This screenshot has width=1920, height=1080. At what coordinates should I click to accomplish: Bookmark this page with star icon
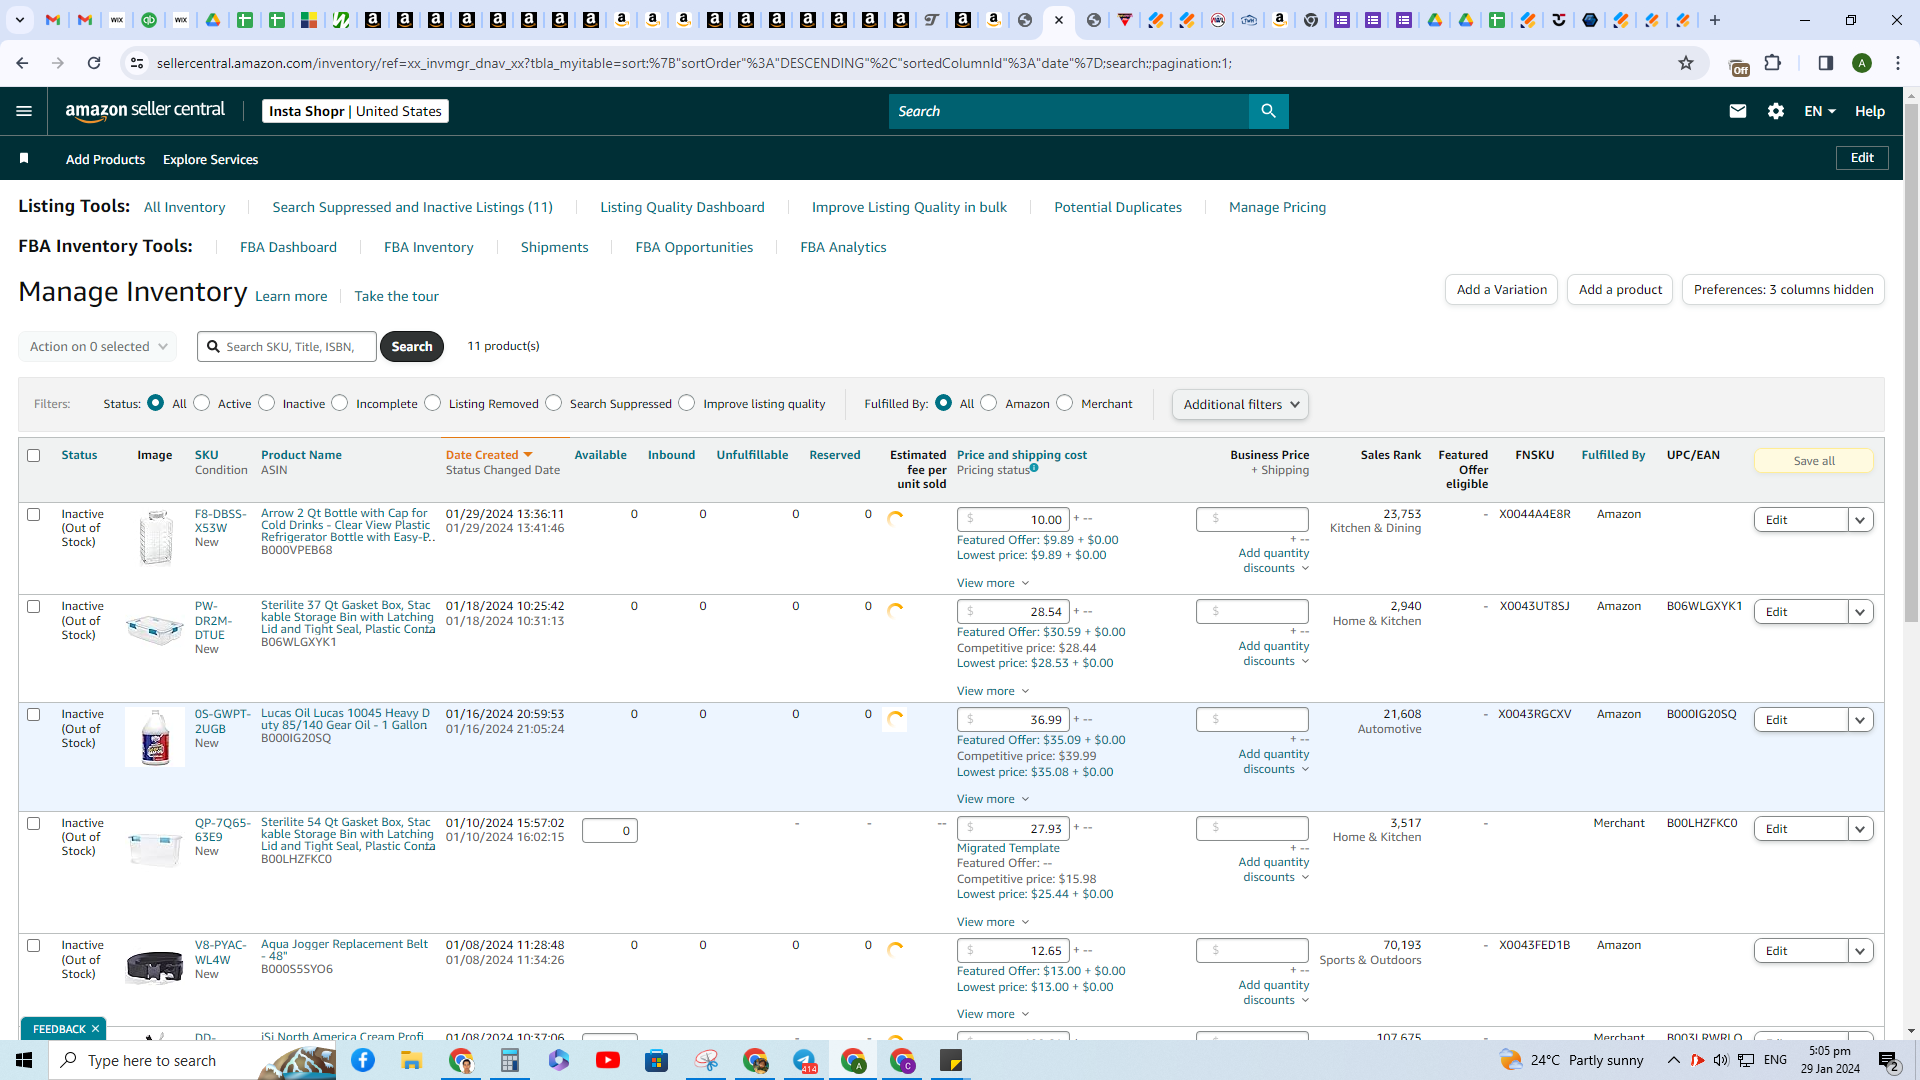coord(1686,63)
